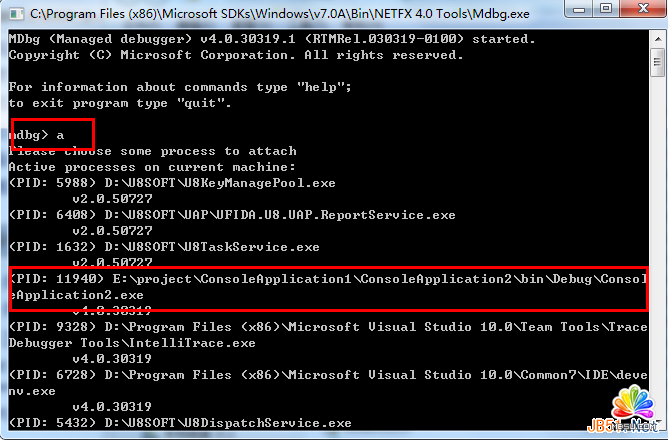Screen dimensions: 668x440
Task: Click the PID 9328 IntelliTrace process line
Action: pos(320,335)
